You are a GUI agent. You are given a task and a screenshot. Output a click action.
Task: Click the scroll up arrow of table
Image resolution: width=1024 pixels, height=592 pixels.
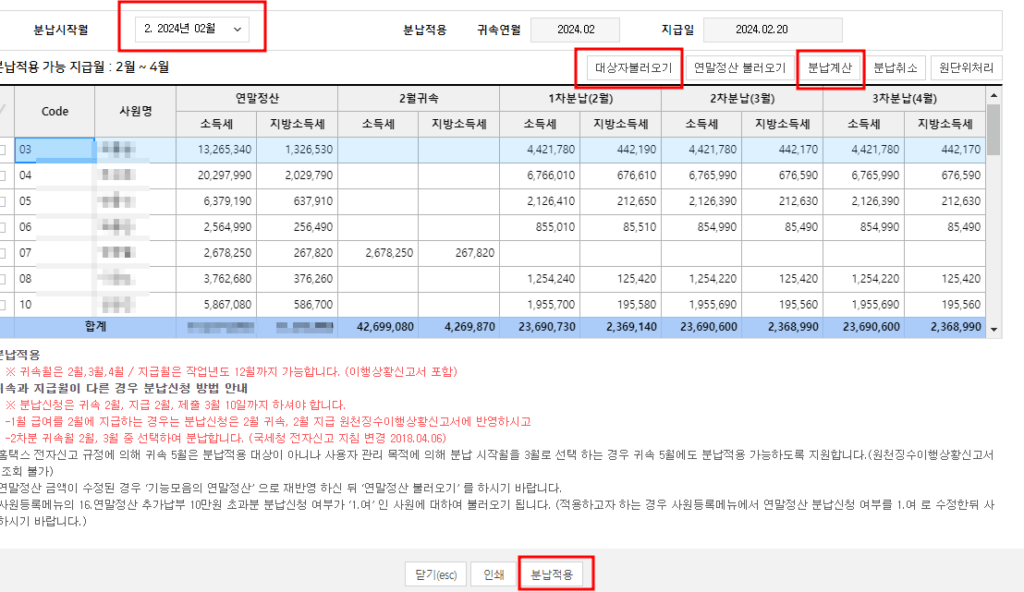(x=993, y=96)
